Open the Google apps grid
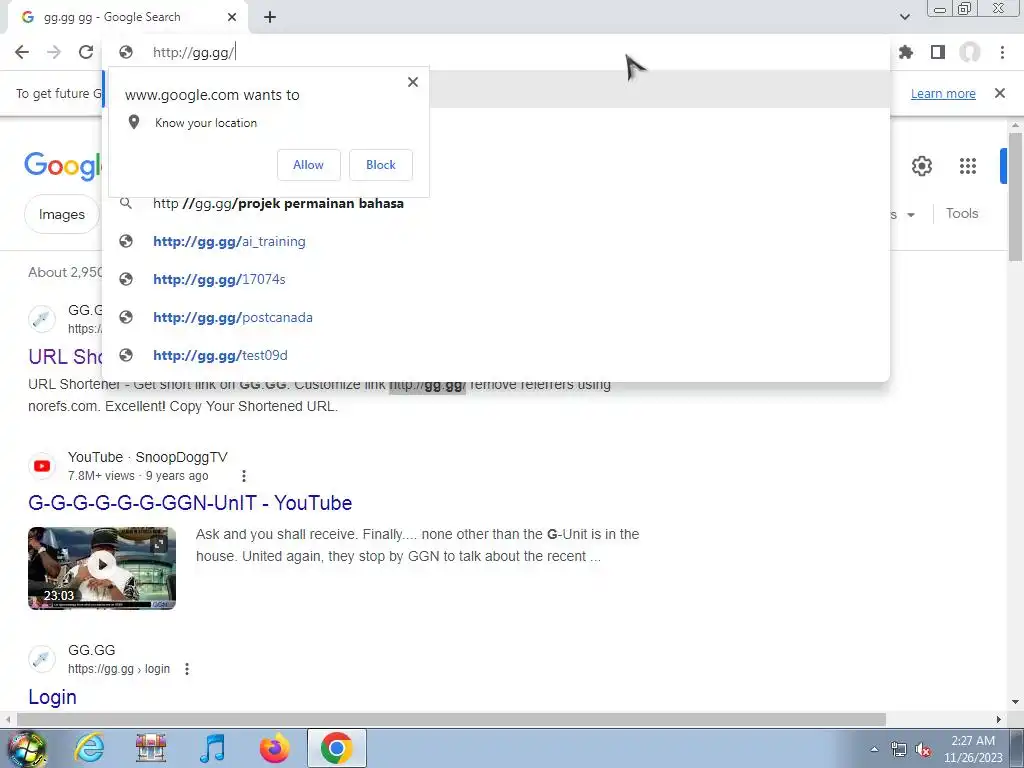Viewport: 1024px width, 768px height. (968, 166)
